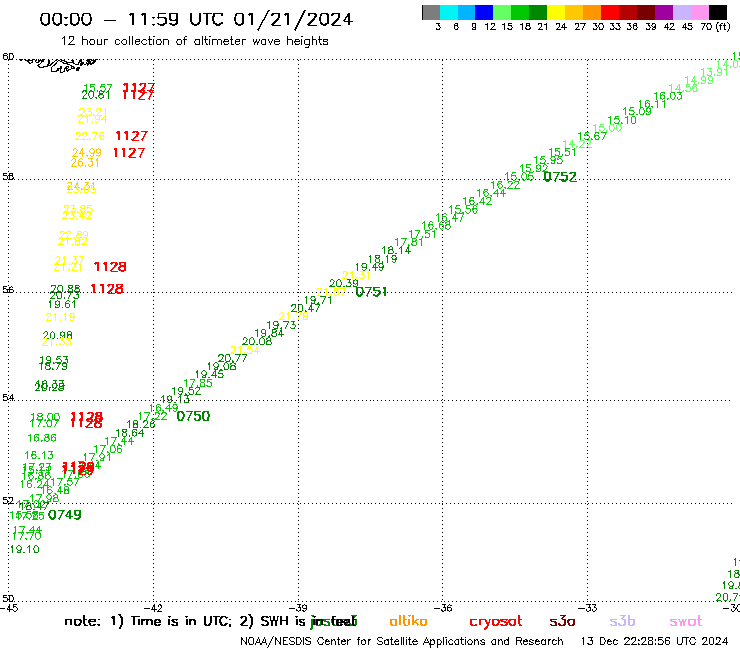Click the 'altika' satellite legend label
740x650 pixels.
point(408,621)
